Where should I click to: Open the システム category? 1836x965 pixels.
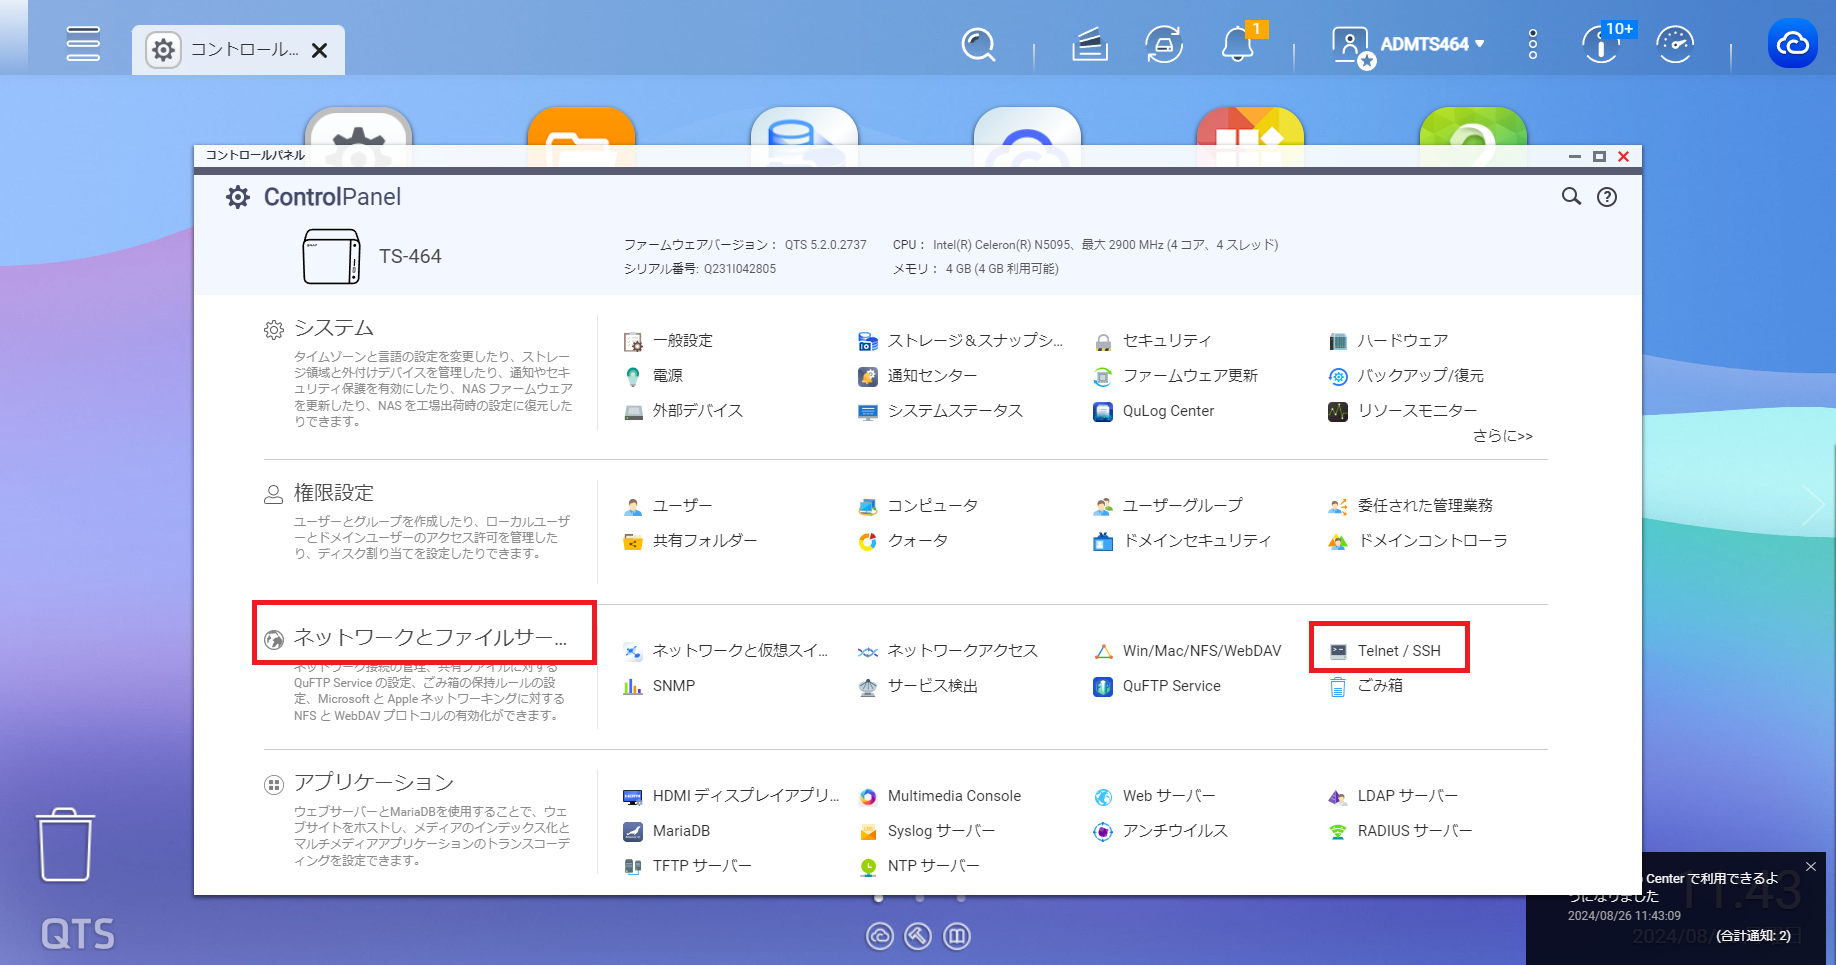pyautogui.click(x=334, y=329)
